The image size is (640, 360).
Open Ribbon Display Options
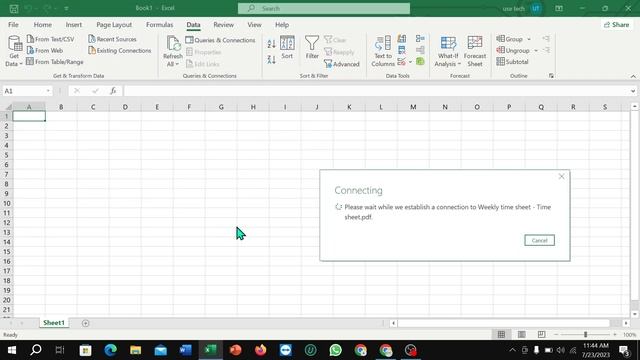tap(559, 8)
